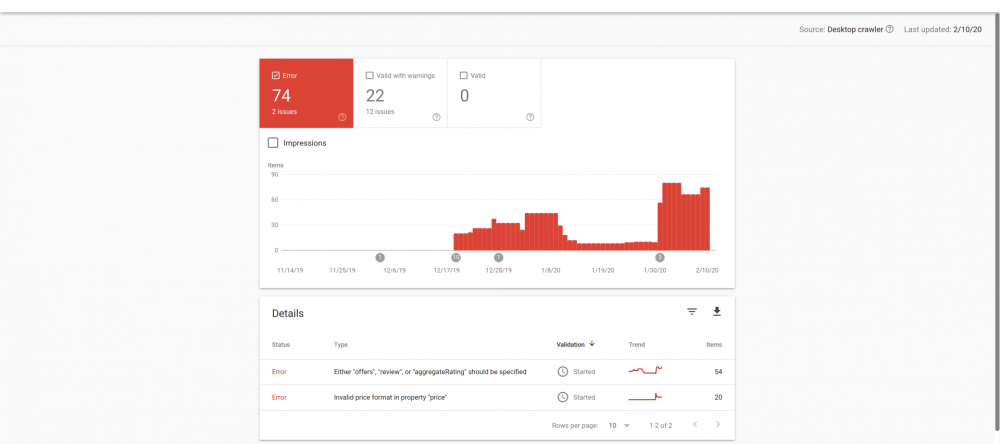Click the trend sparkline in the 20-items row
Screen dimensions: 1000x444
(x=645, y=397)
